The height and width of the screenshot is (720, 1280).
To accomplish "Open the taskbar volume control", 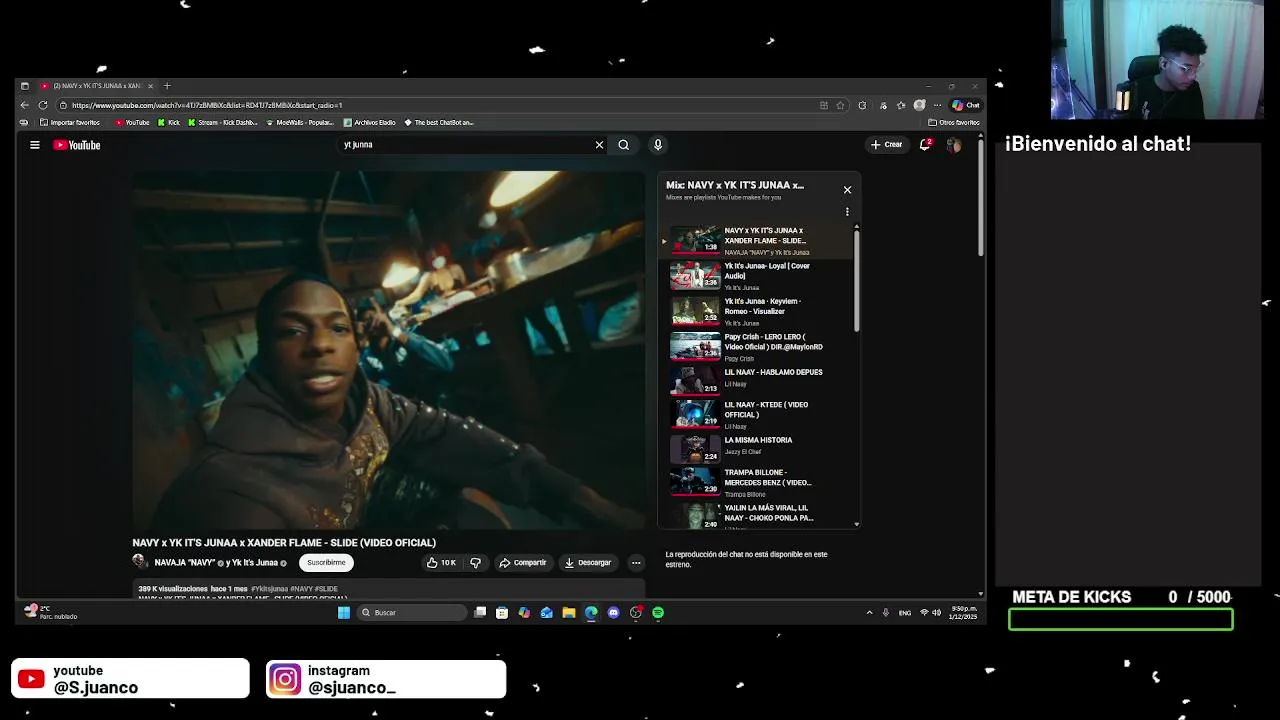I will (936, 613).
